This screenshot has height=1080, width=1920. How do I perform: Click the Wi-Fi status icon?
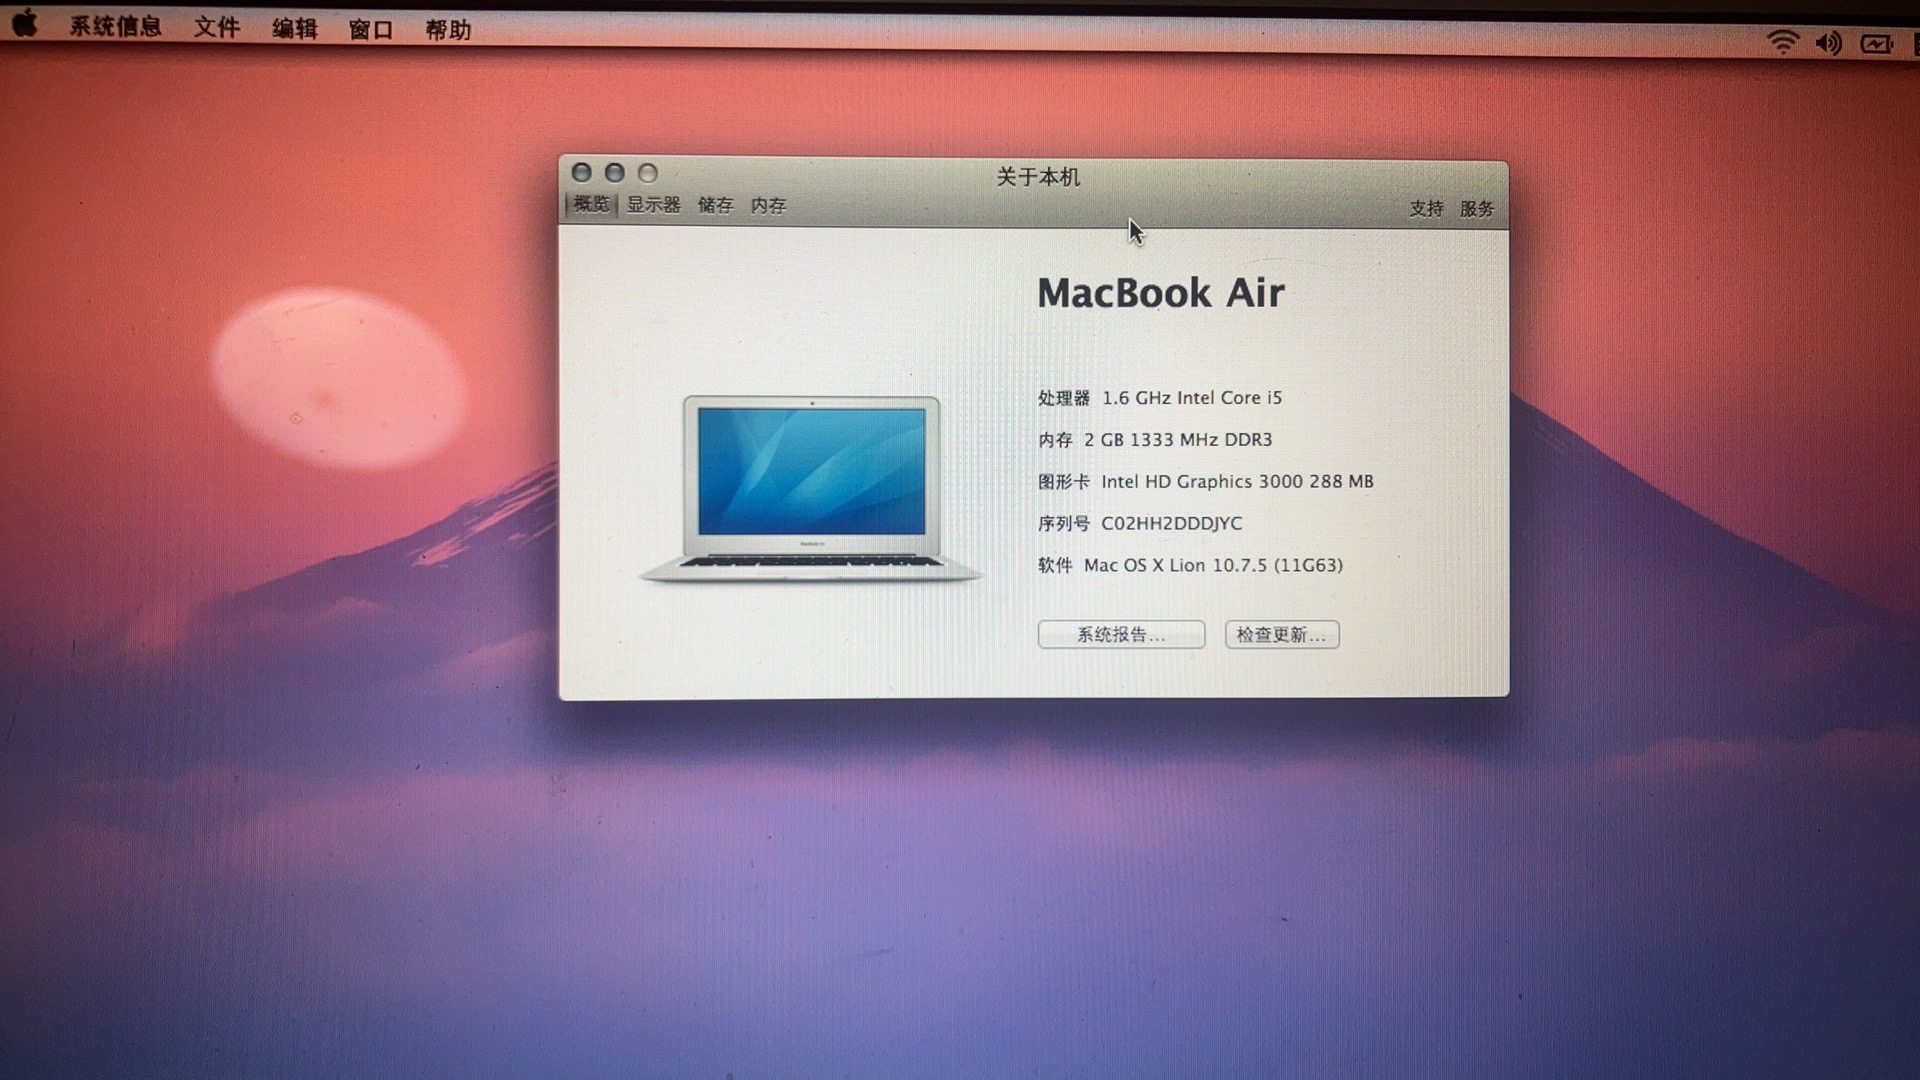pyautogui.click(x=1782, y=42)
